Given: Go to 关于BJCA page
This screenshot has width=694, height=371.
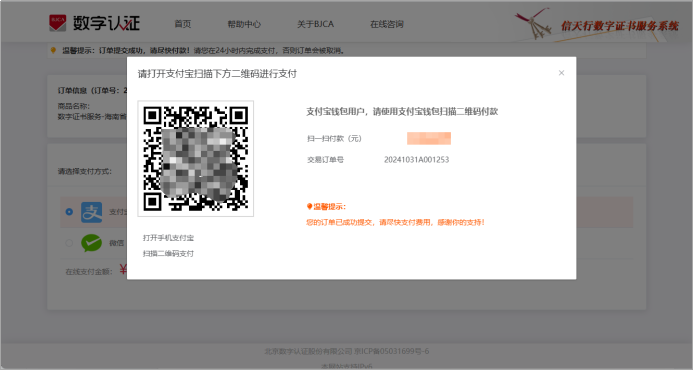Looking at the screenshot, I should coord(315,24).
